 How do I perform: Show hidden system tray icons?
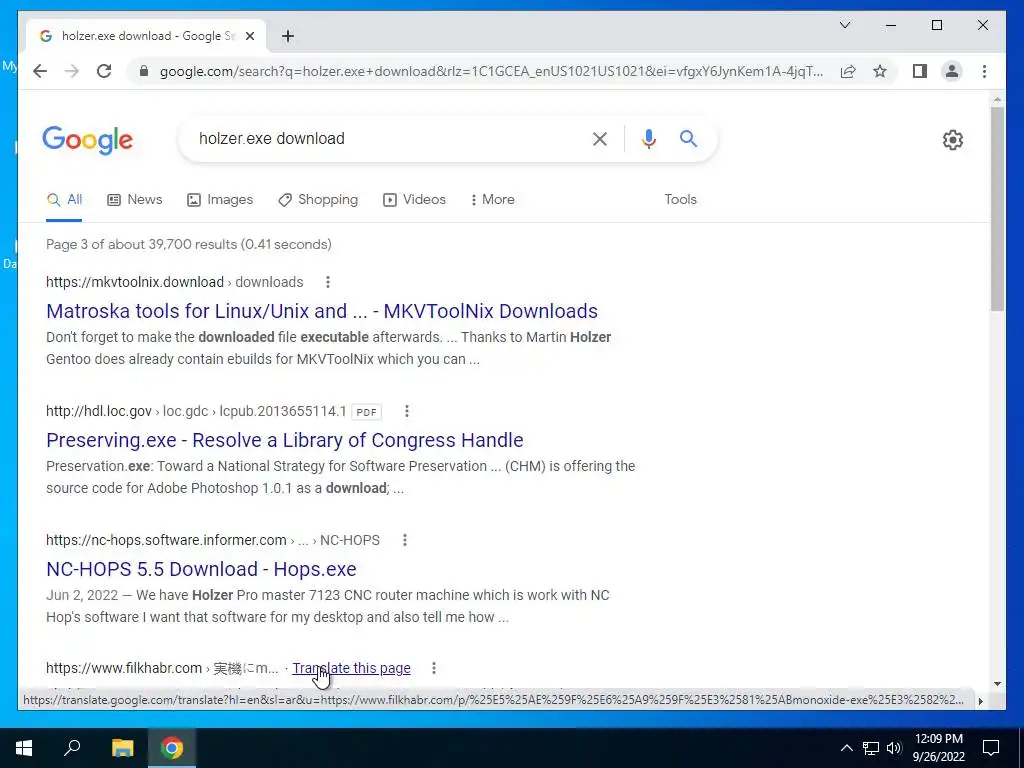(x=846, y=748)
